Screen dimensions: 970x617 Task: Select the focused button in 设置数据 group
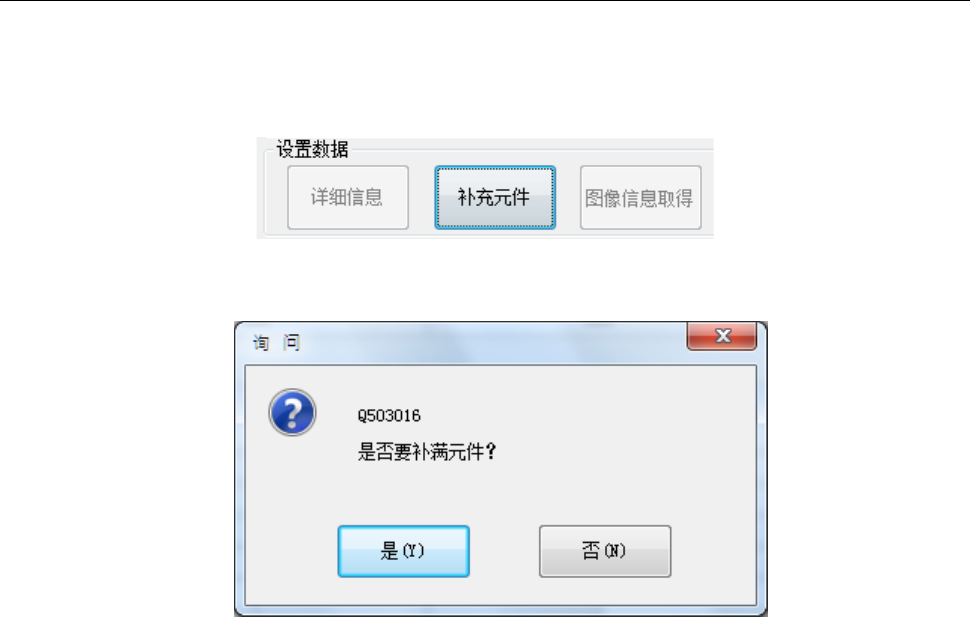[x=495, y=197]
